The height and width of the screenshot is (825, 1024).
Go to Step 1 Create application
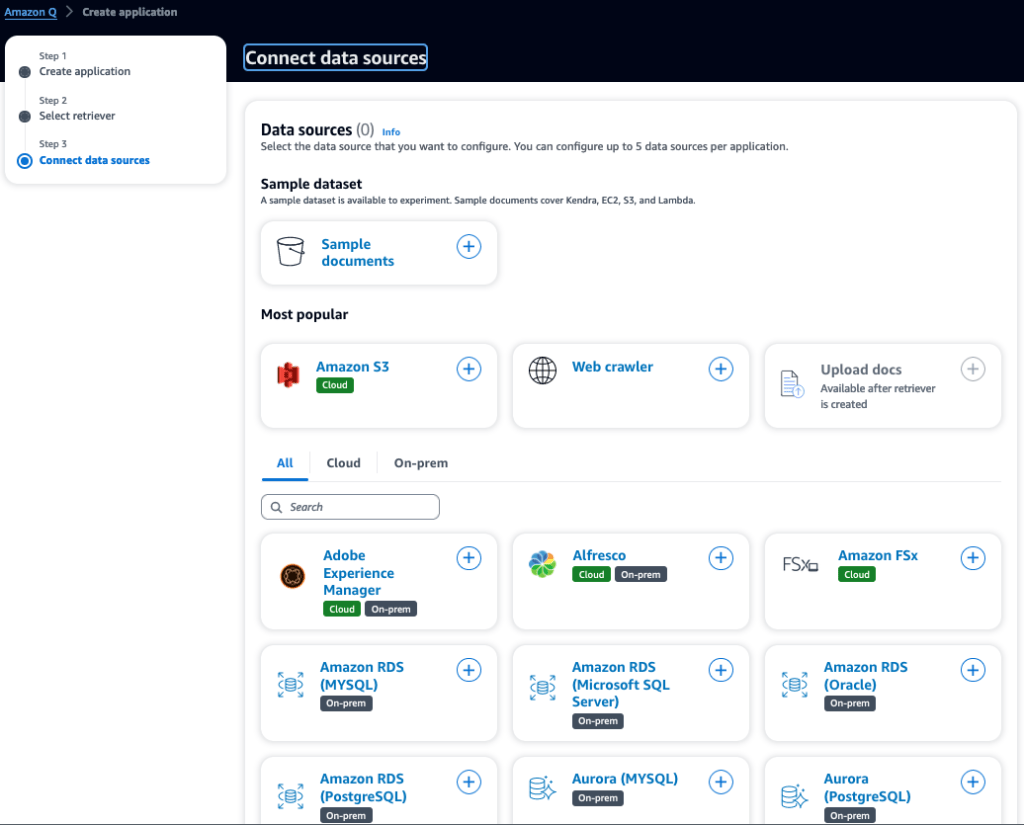(85, 72)
